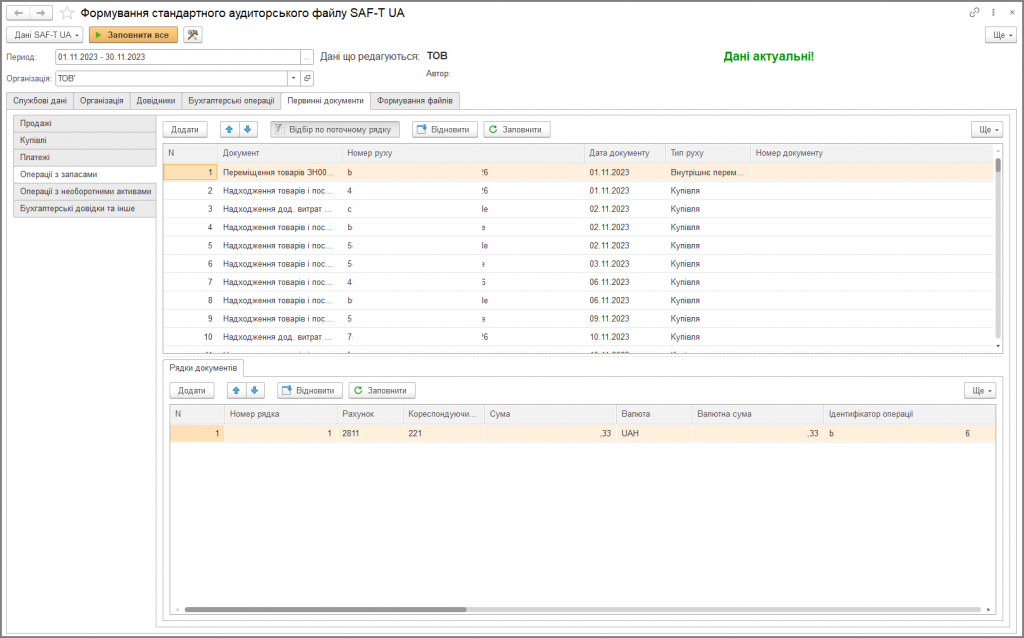Open Операції з необоротними активами section
Image resolution: width=1024 pixels, height=638 pixels.
click(x=84, y=191)
